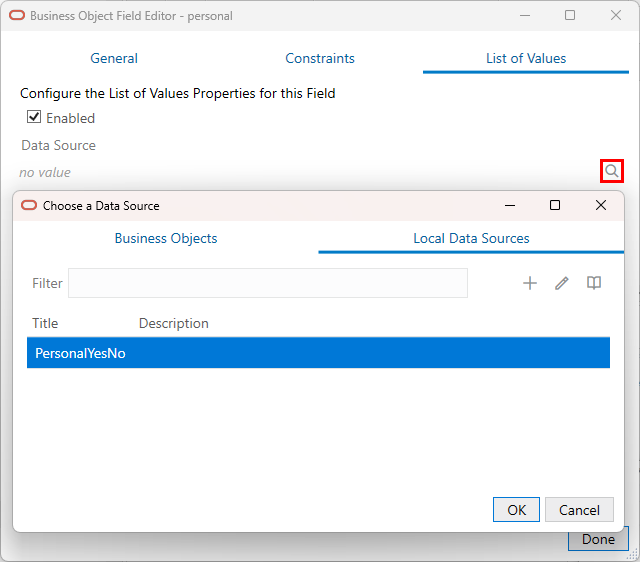The image size is (640, 562).
Task: Click the Filter text field
Action: tap(267, 283)
